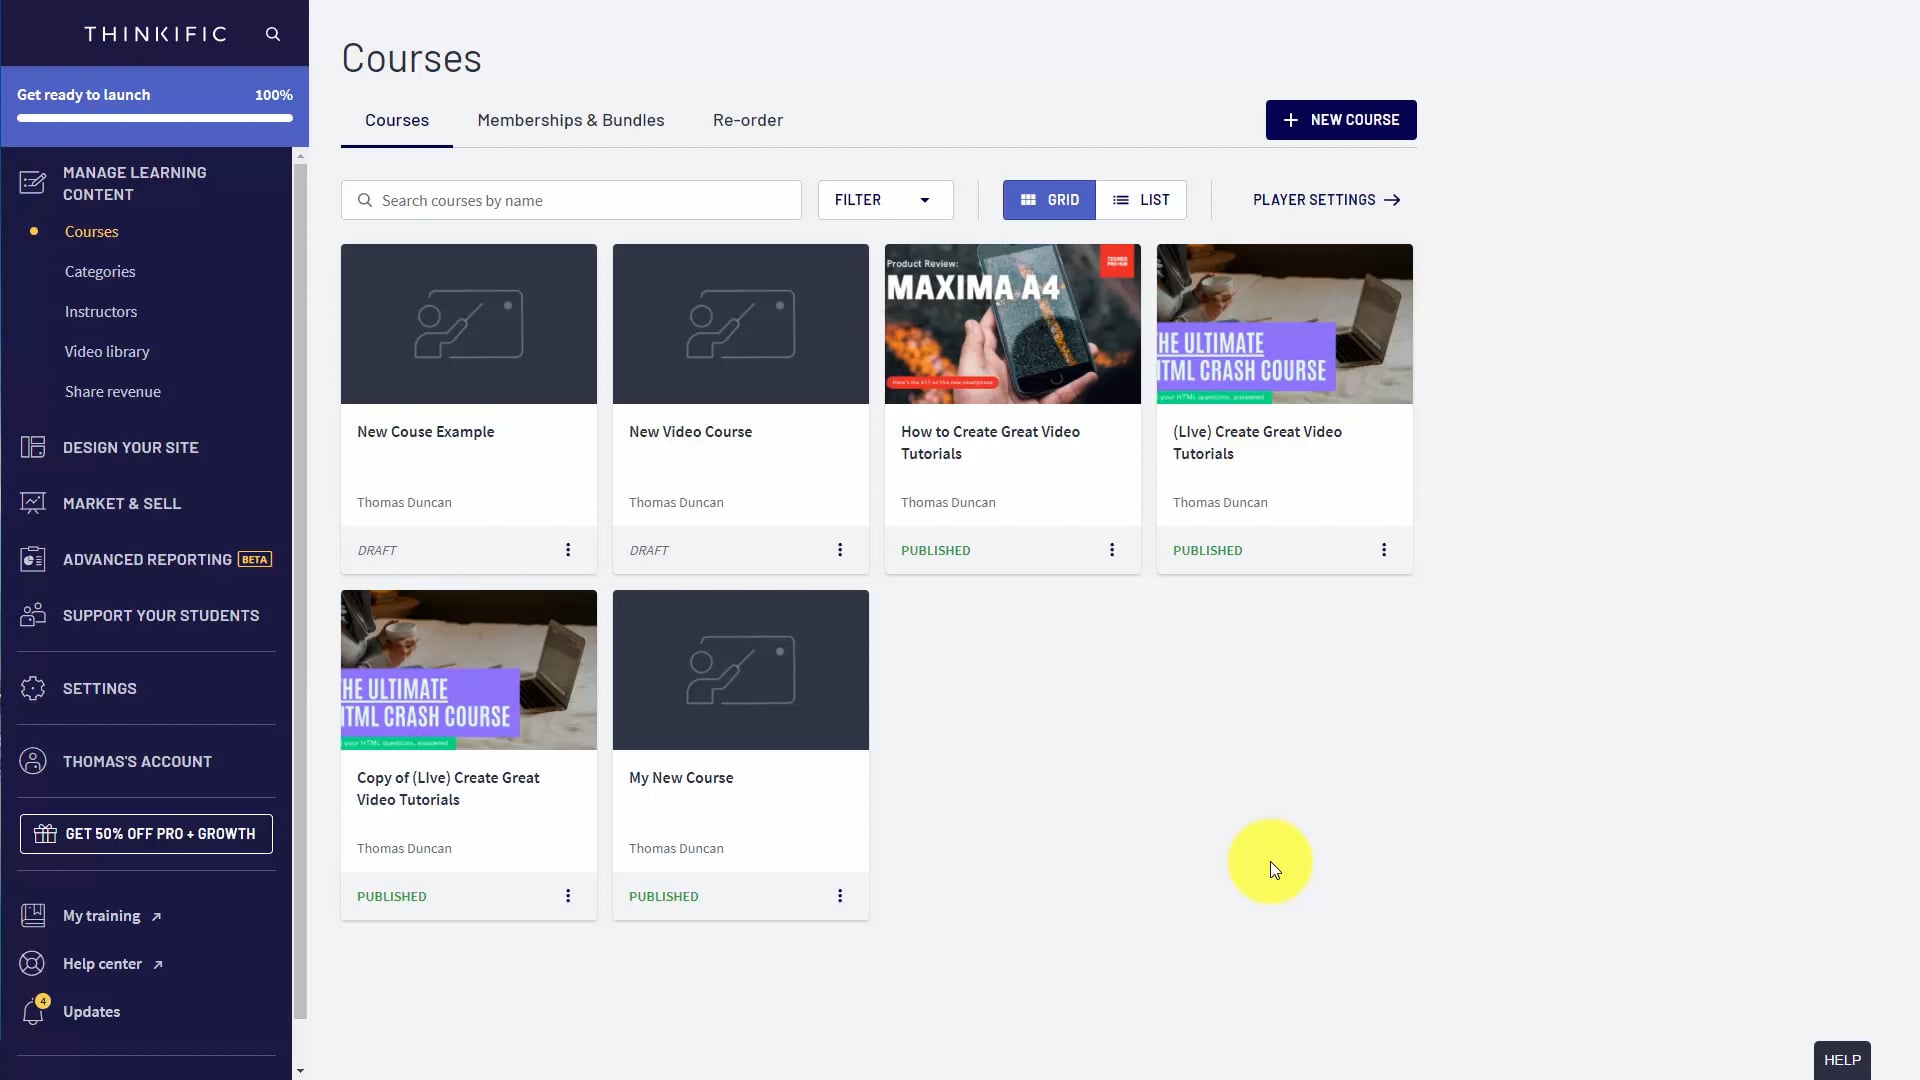This screenshot has width=1920, height=1080.
Task: Click the '100%' launch progress text
Action: [274, 95]
